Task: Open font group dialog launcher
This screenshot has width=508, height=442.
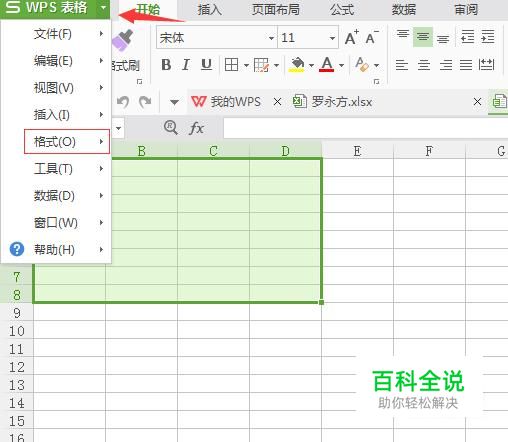Action: coord(377,82)
